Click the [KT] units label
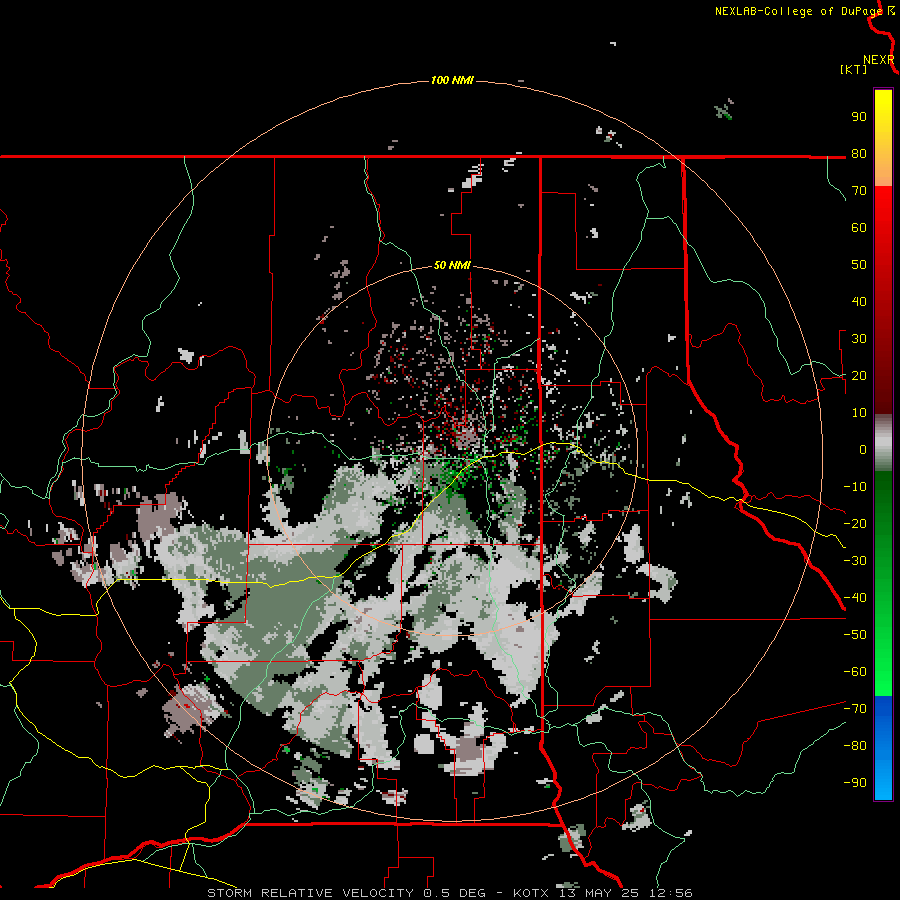 [853, 69]
